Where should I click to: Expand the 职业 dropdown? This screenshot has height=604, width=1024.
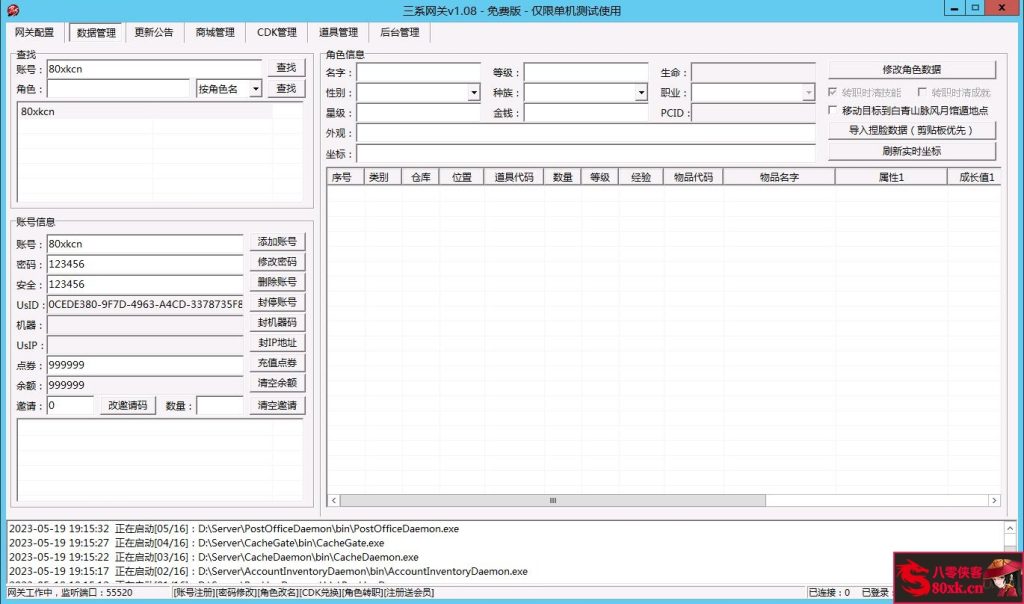coord(810,92)
